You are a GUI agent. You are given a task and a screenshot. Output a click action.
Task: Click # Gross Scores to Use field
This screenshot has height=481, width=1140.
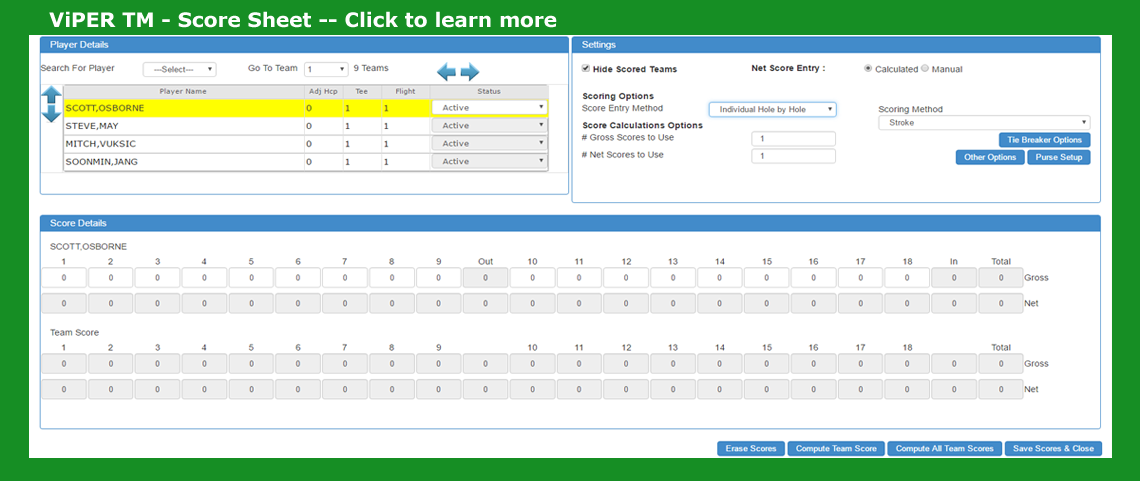(x=793, y=138)
